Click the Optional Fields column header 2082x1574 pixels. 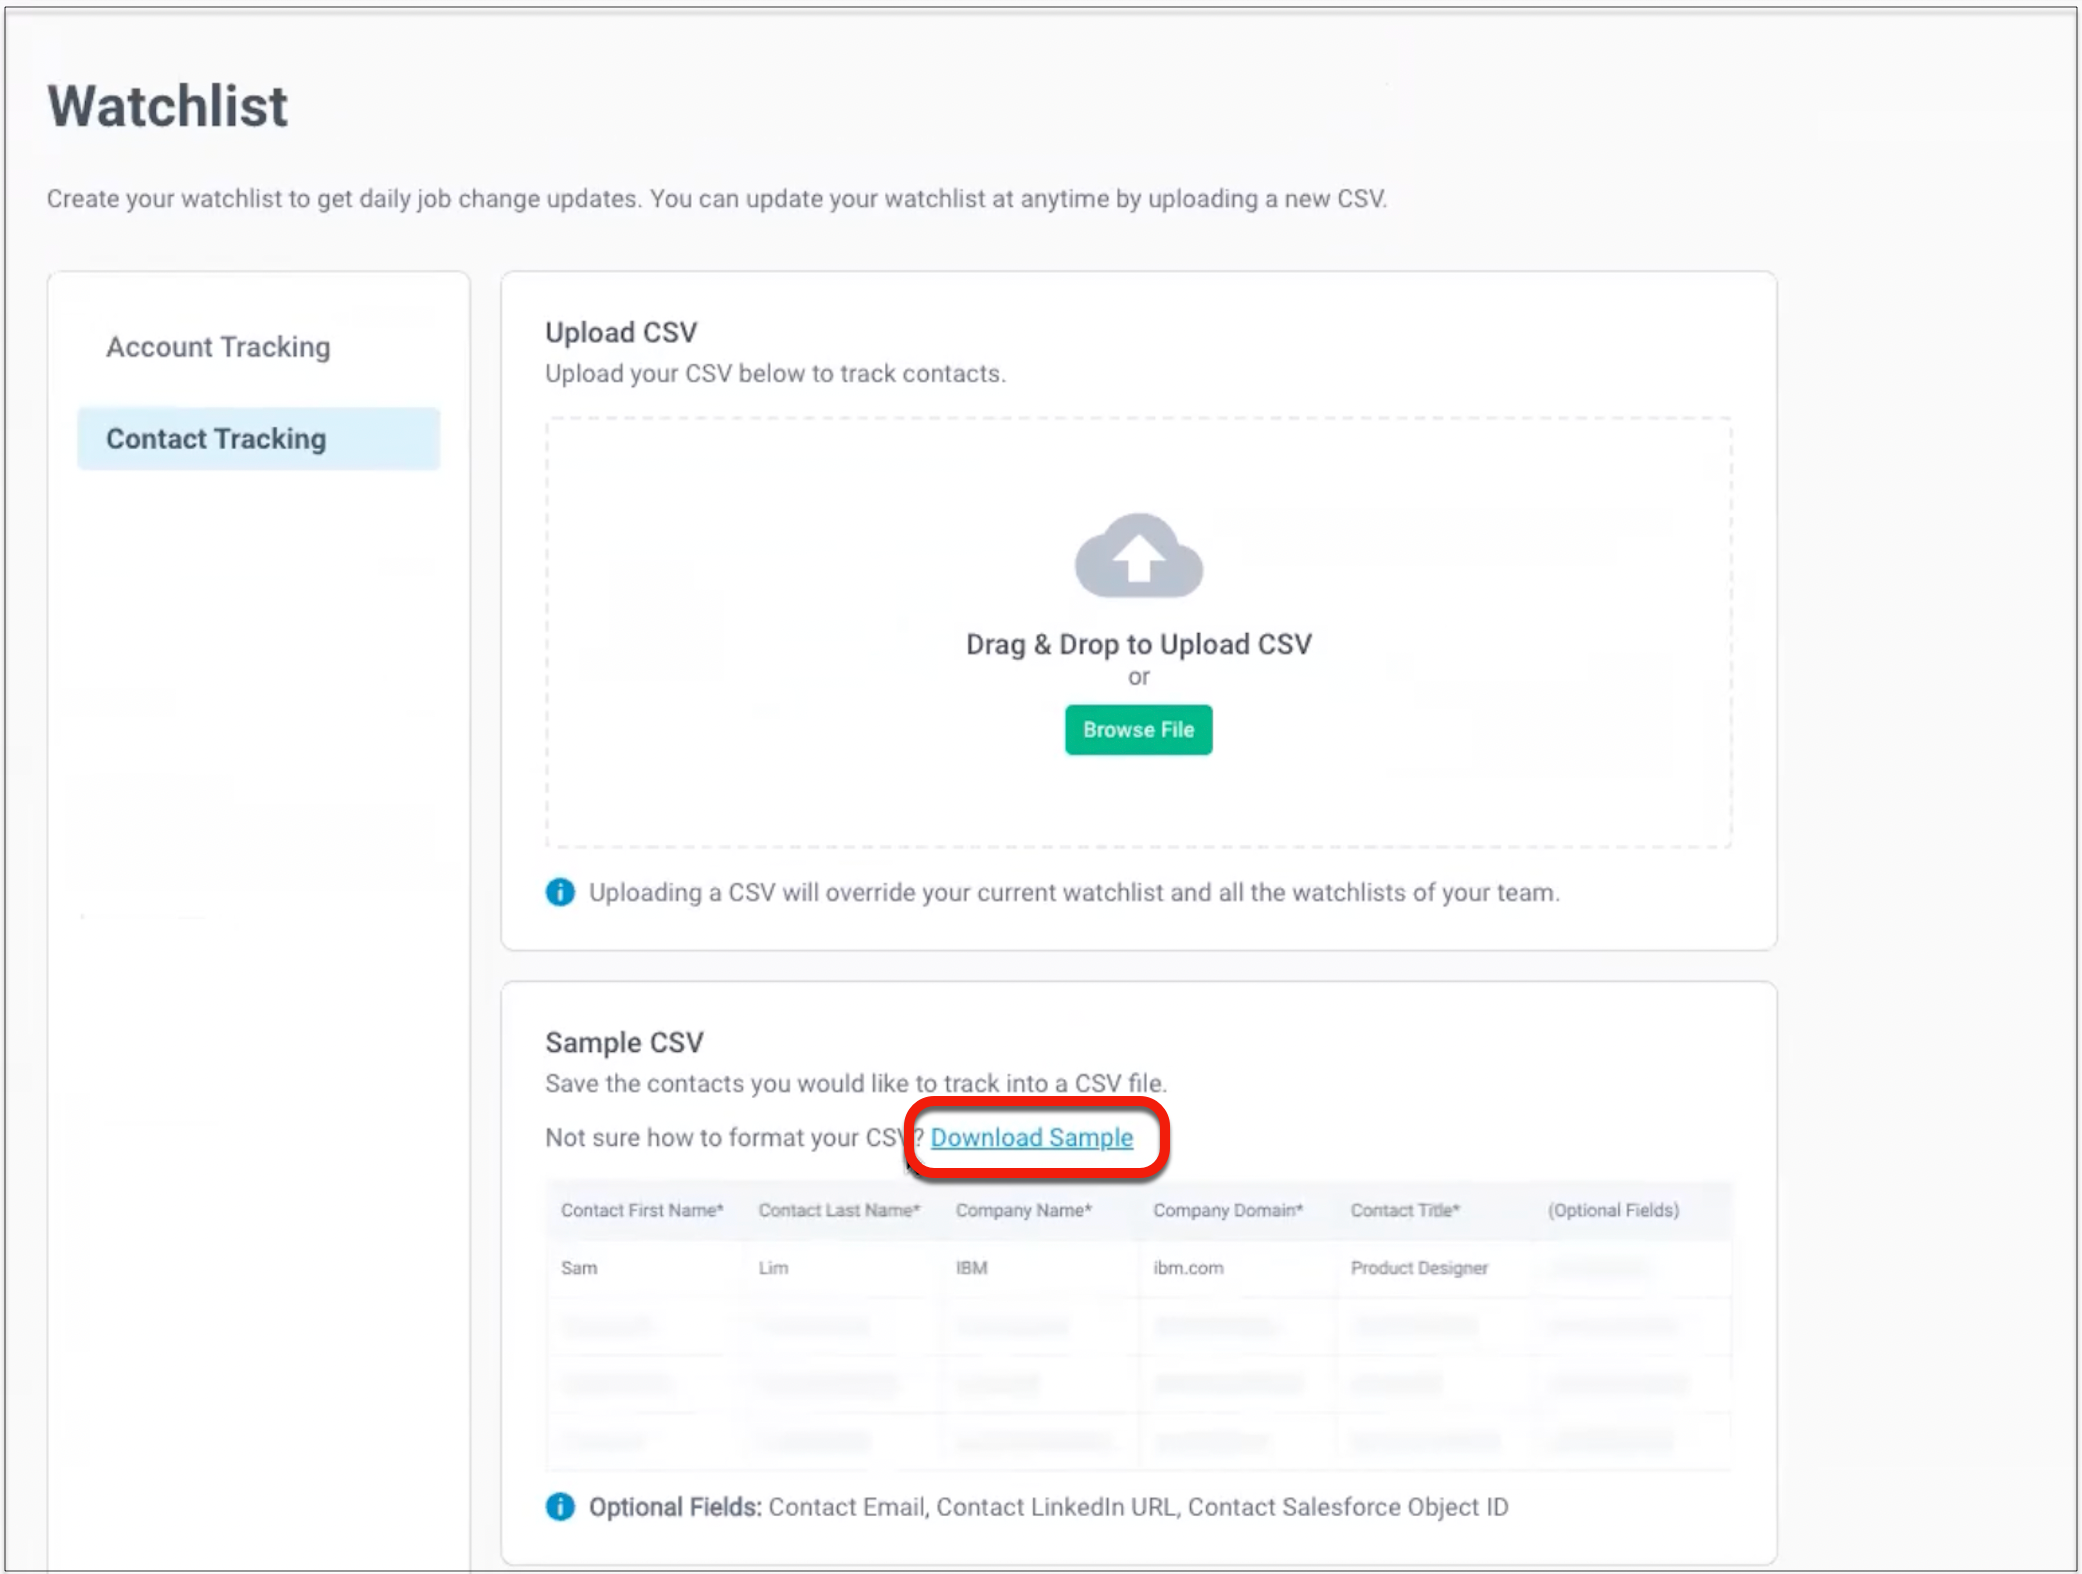(x=1613, y=1210)
